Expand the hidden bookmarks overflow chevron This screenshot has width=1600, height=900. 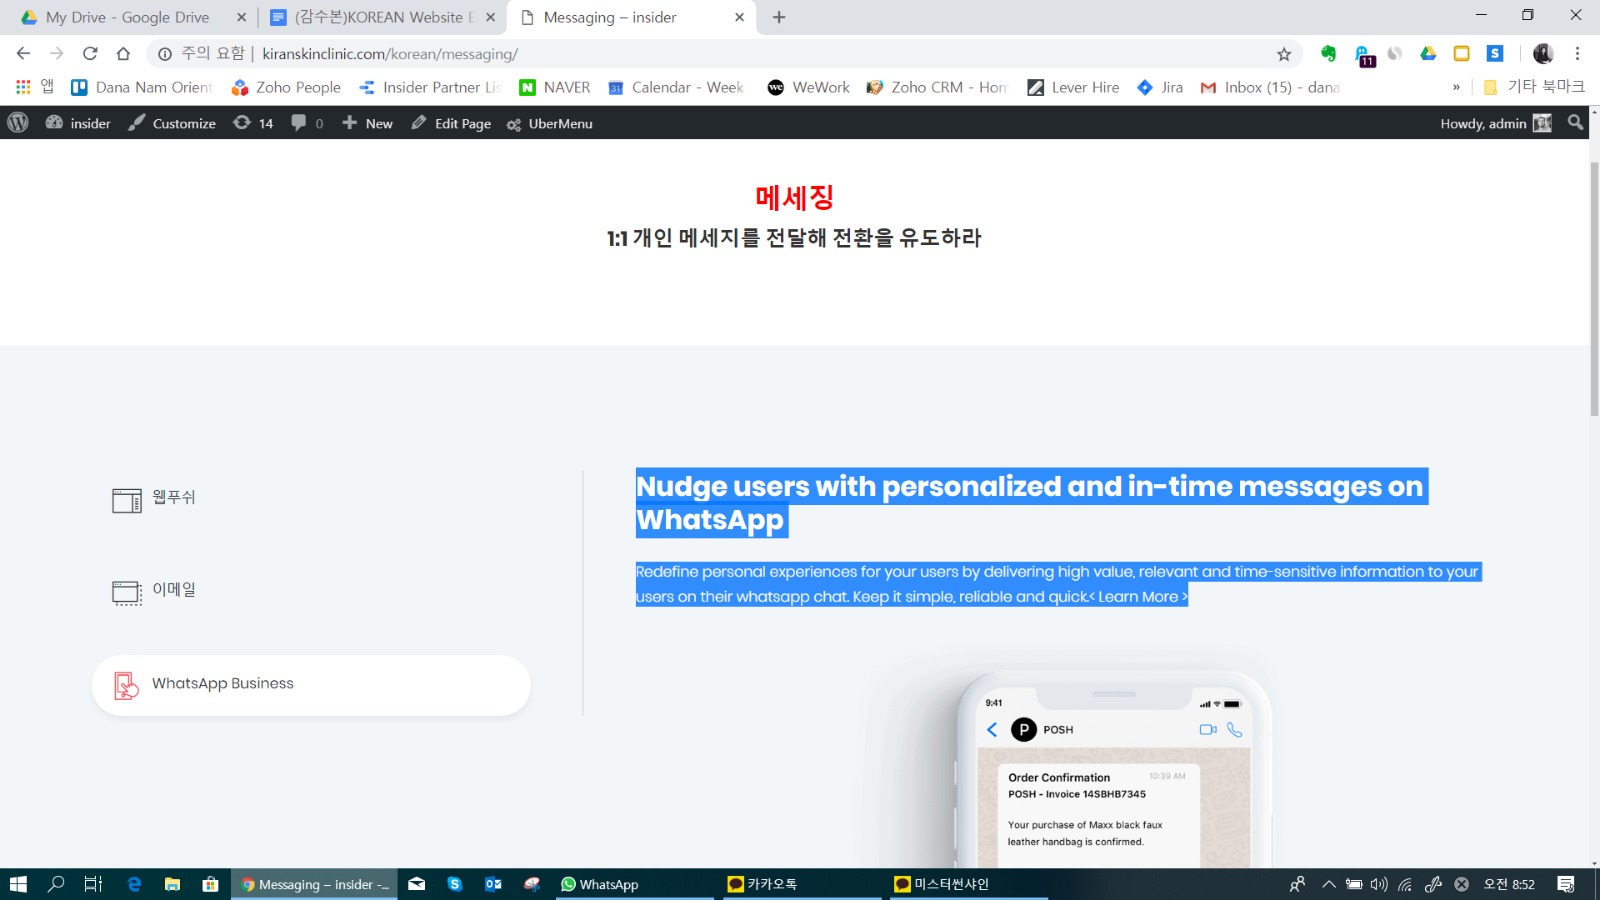pyautogui.click(x=1456, y=88)
